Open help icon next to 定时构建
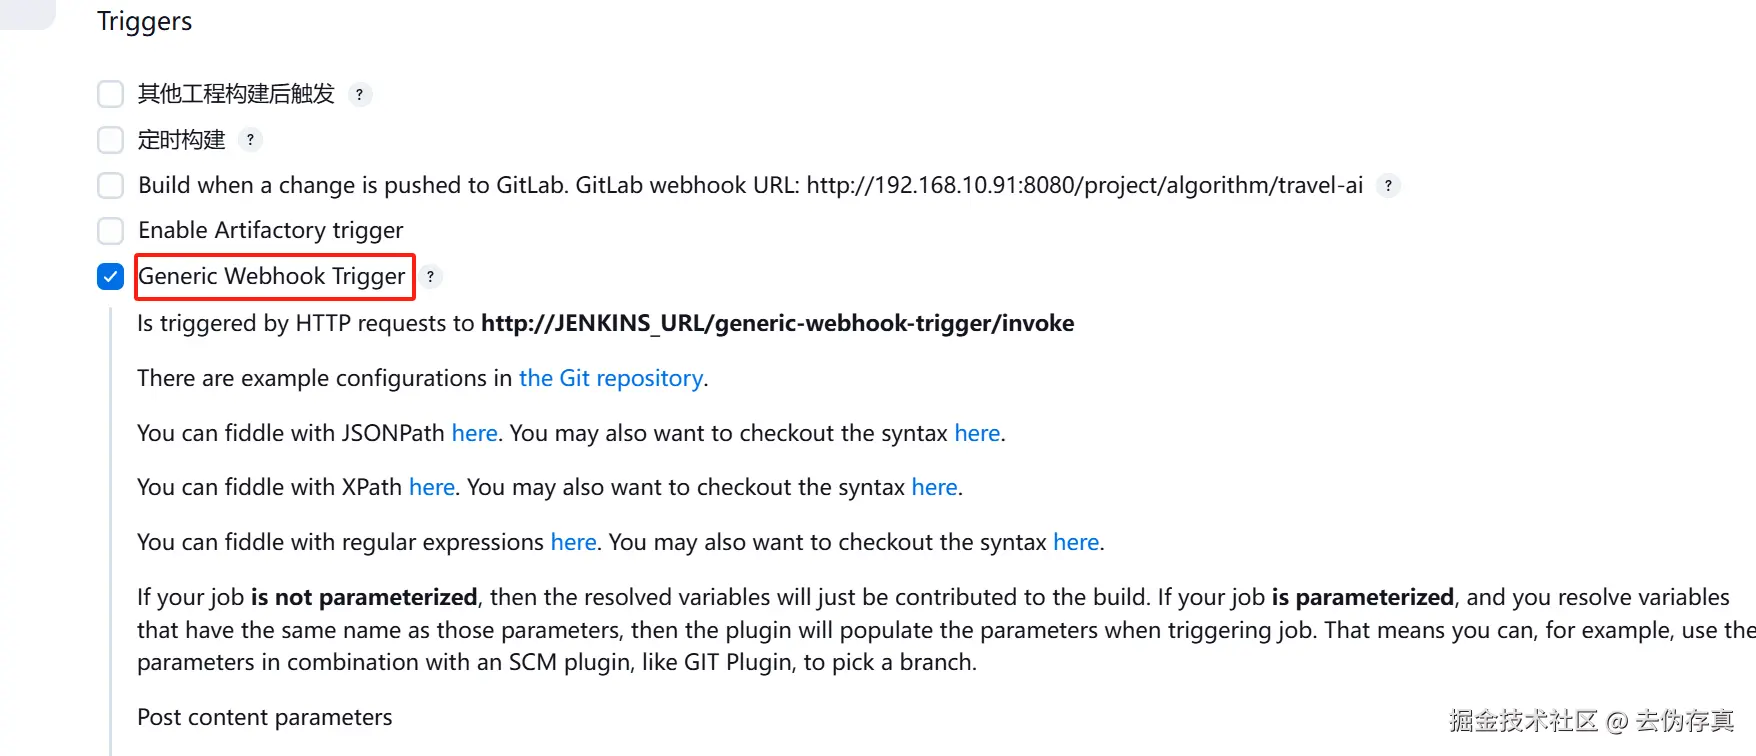The height and width of the screenshot is (756, 1756). pos(251,140)
